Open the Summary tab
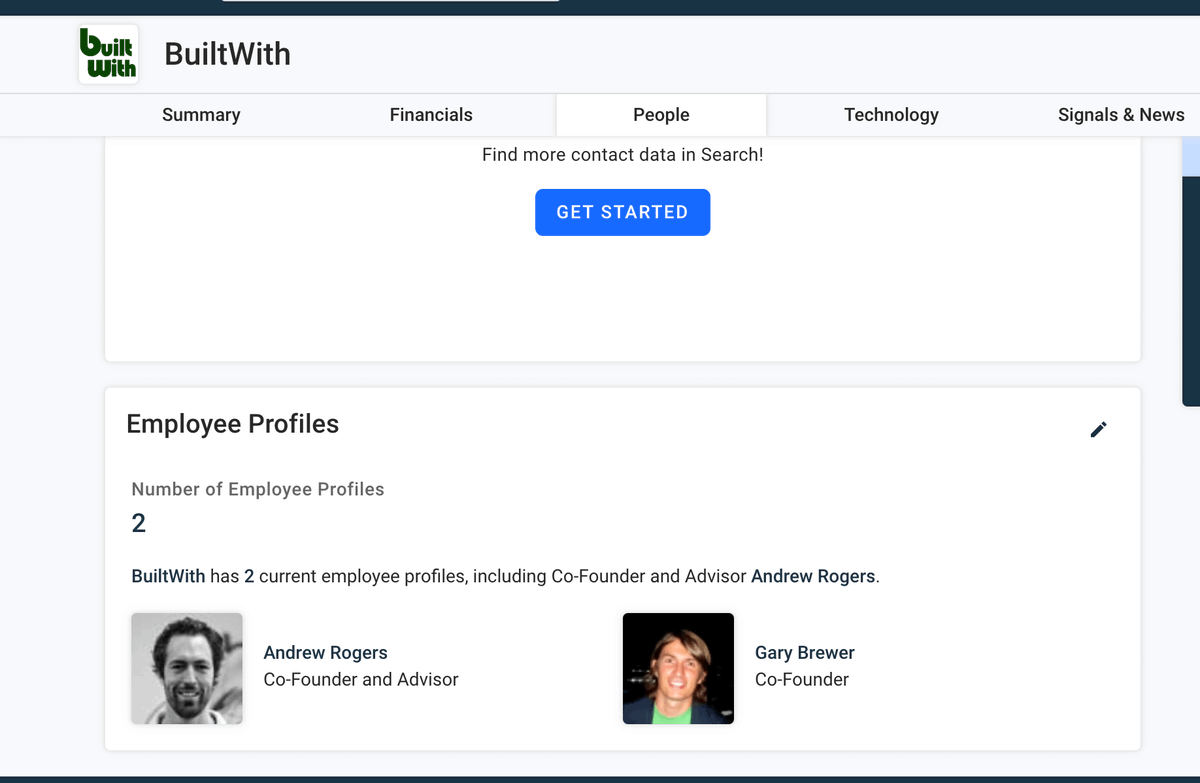The image size is (1200, 783). (x=201, y=115)
